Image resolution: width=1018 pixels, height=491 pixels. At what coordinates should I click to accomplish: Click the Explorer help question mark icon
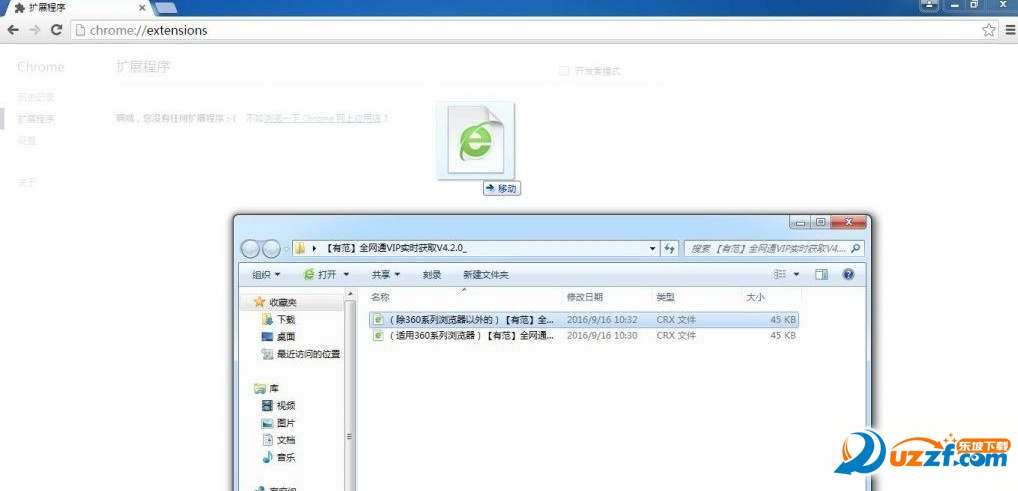848,274
